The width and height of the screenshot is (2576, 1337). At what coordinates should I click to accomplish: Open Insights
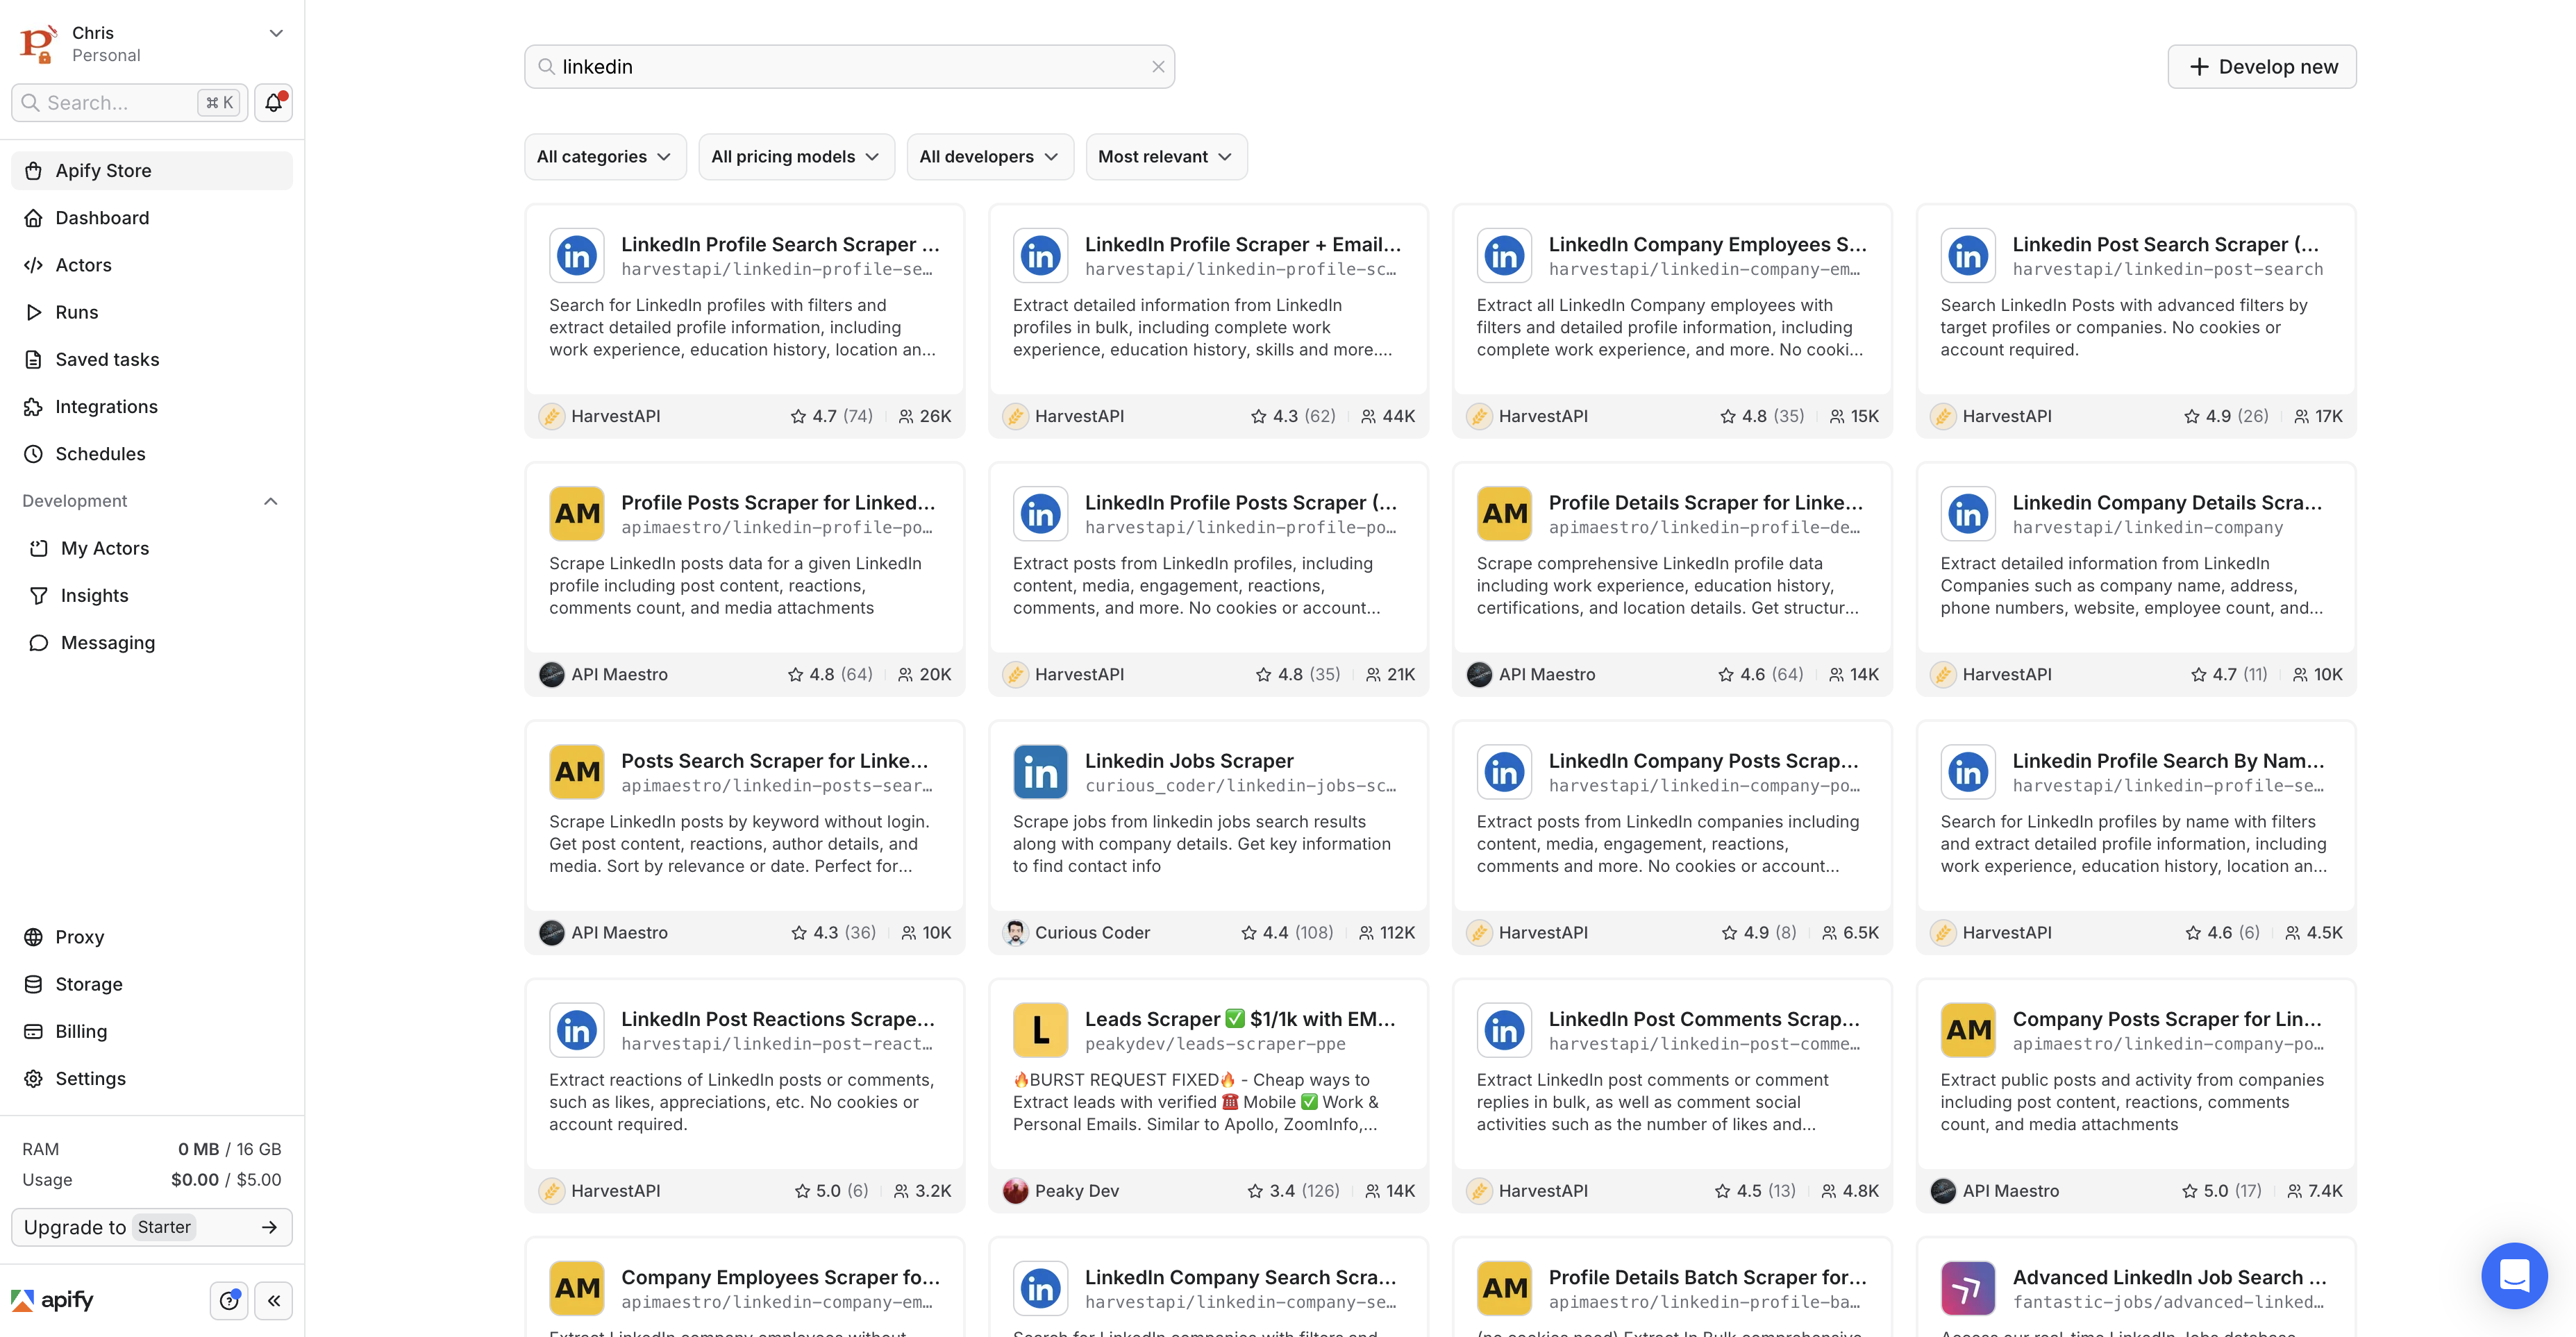point(152,595)
